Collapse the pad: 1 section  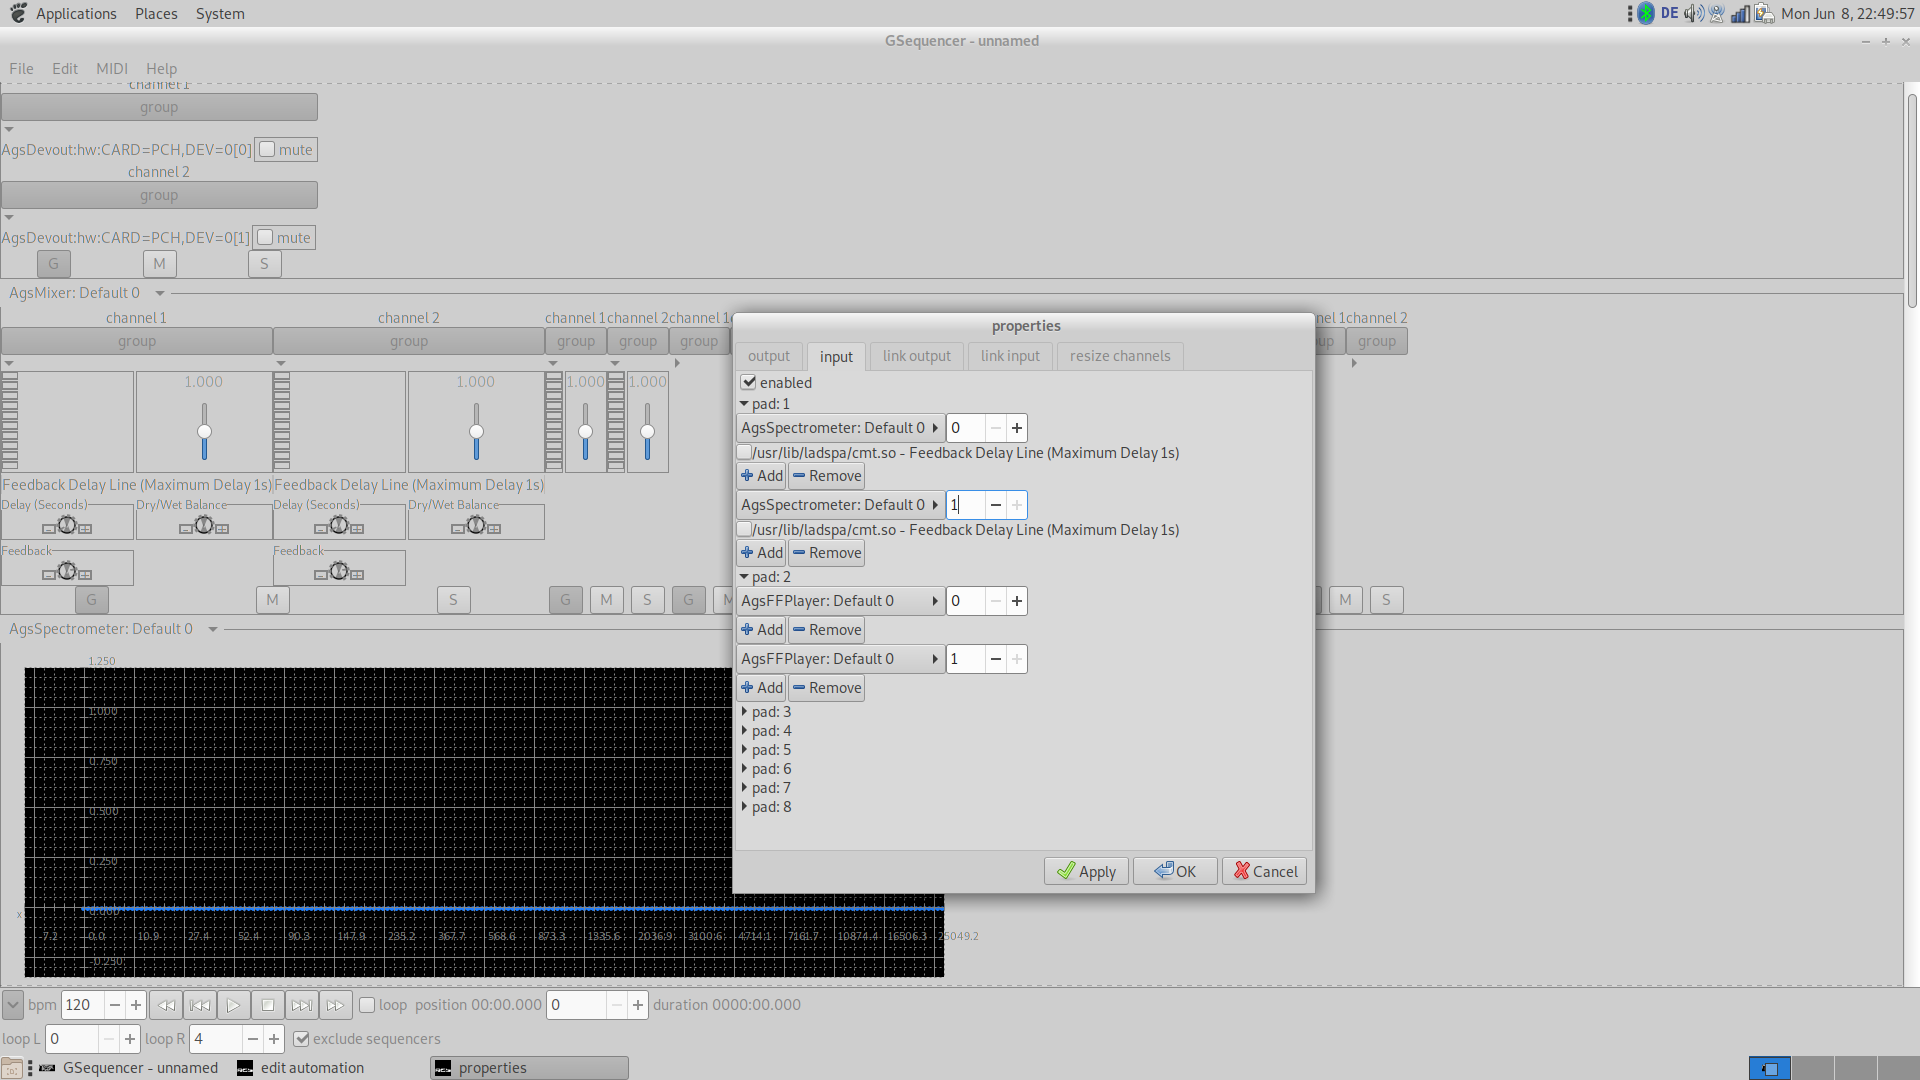pyautogui.click(x=744, y=404)
